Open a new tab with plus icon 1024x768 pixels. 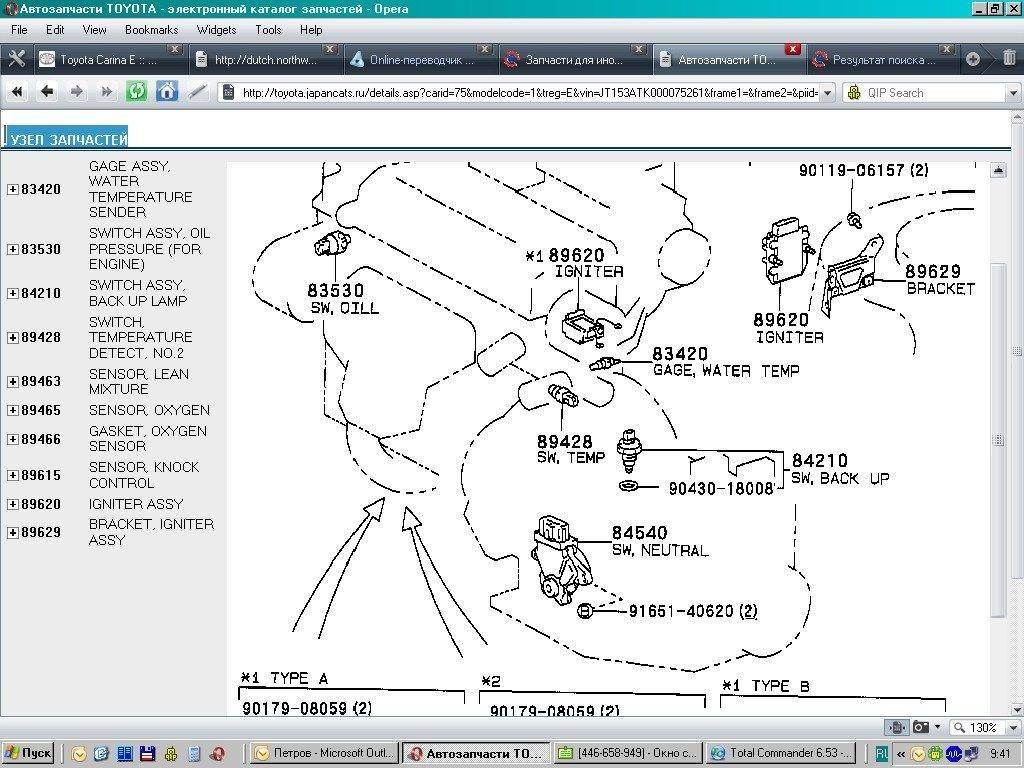tap(972, 59)
